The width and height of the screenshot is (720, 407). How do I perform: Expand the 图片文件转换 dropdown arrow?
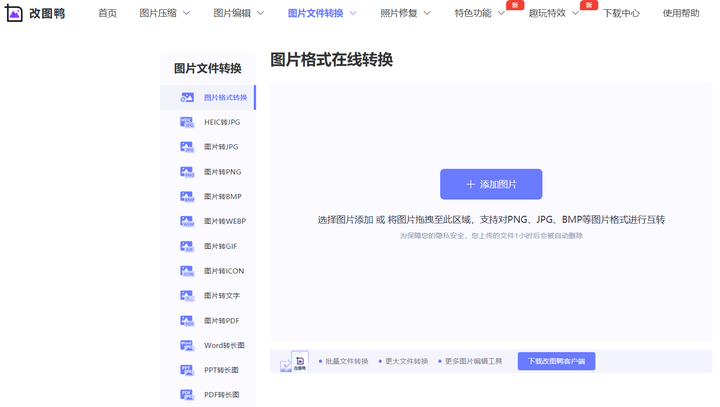coord(353,13)
